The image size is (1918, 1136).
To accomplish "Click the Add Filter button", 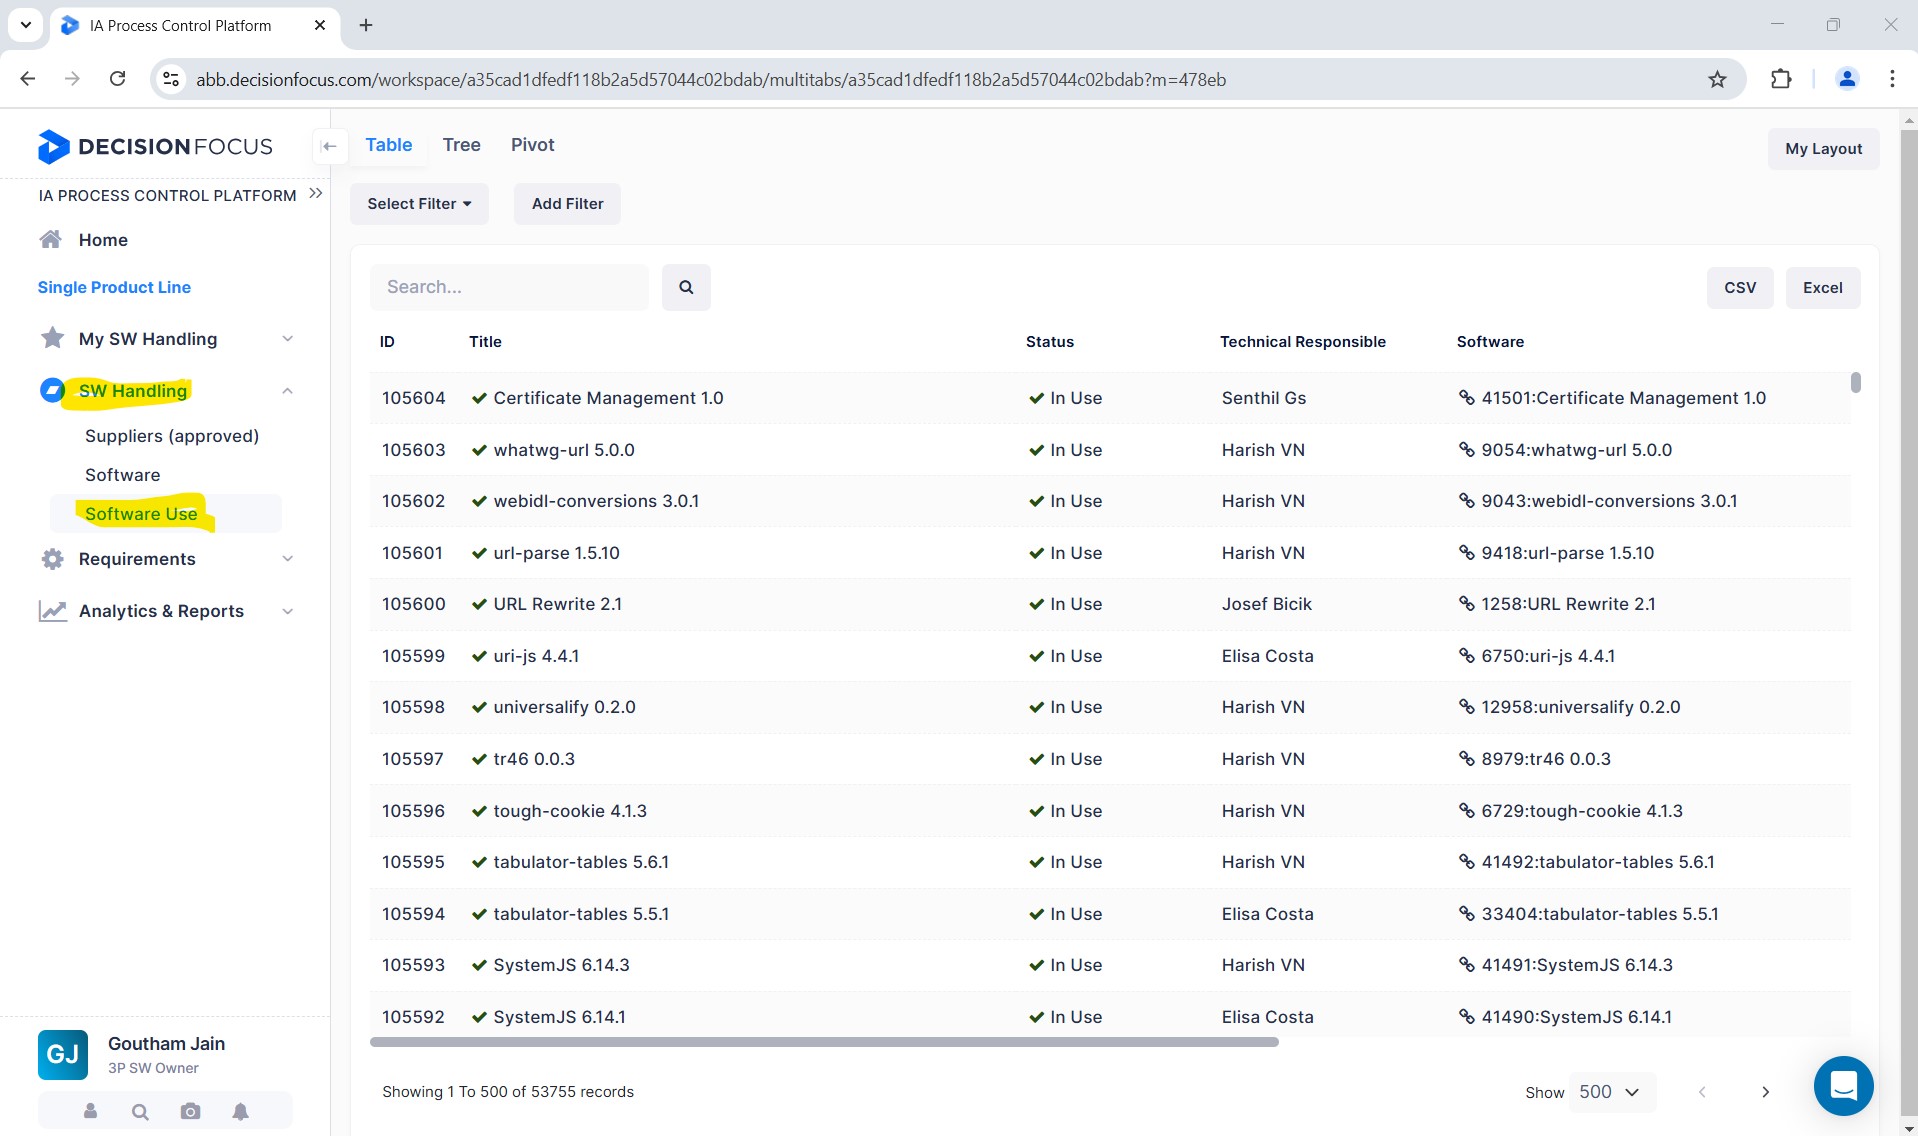I will (x=567, y=204).
